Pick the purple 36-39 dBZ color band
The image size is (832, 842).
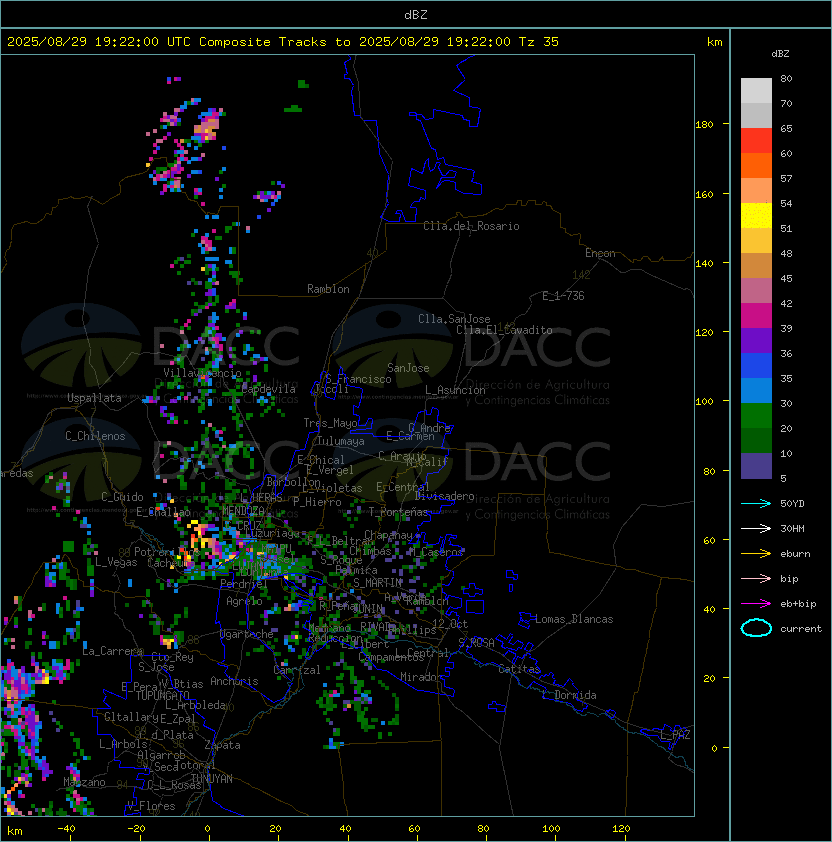coord(756,340)
